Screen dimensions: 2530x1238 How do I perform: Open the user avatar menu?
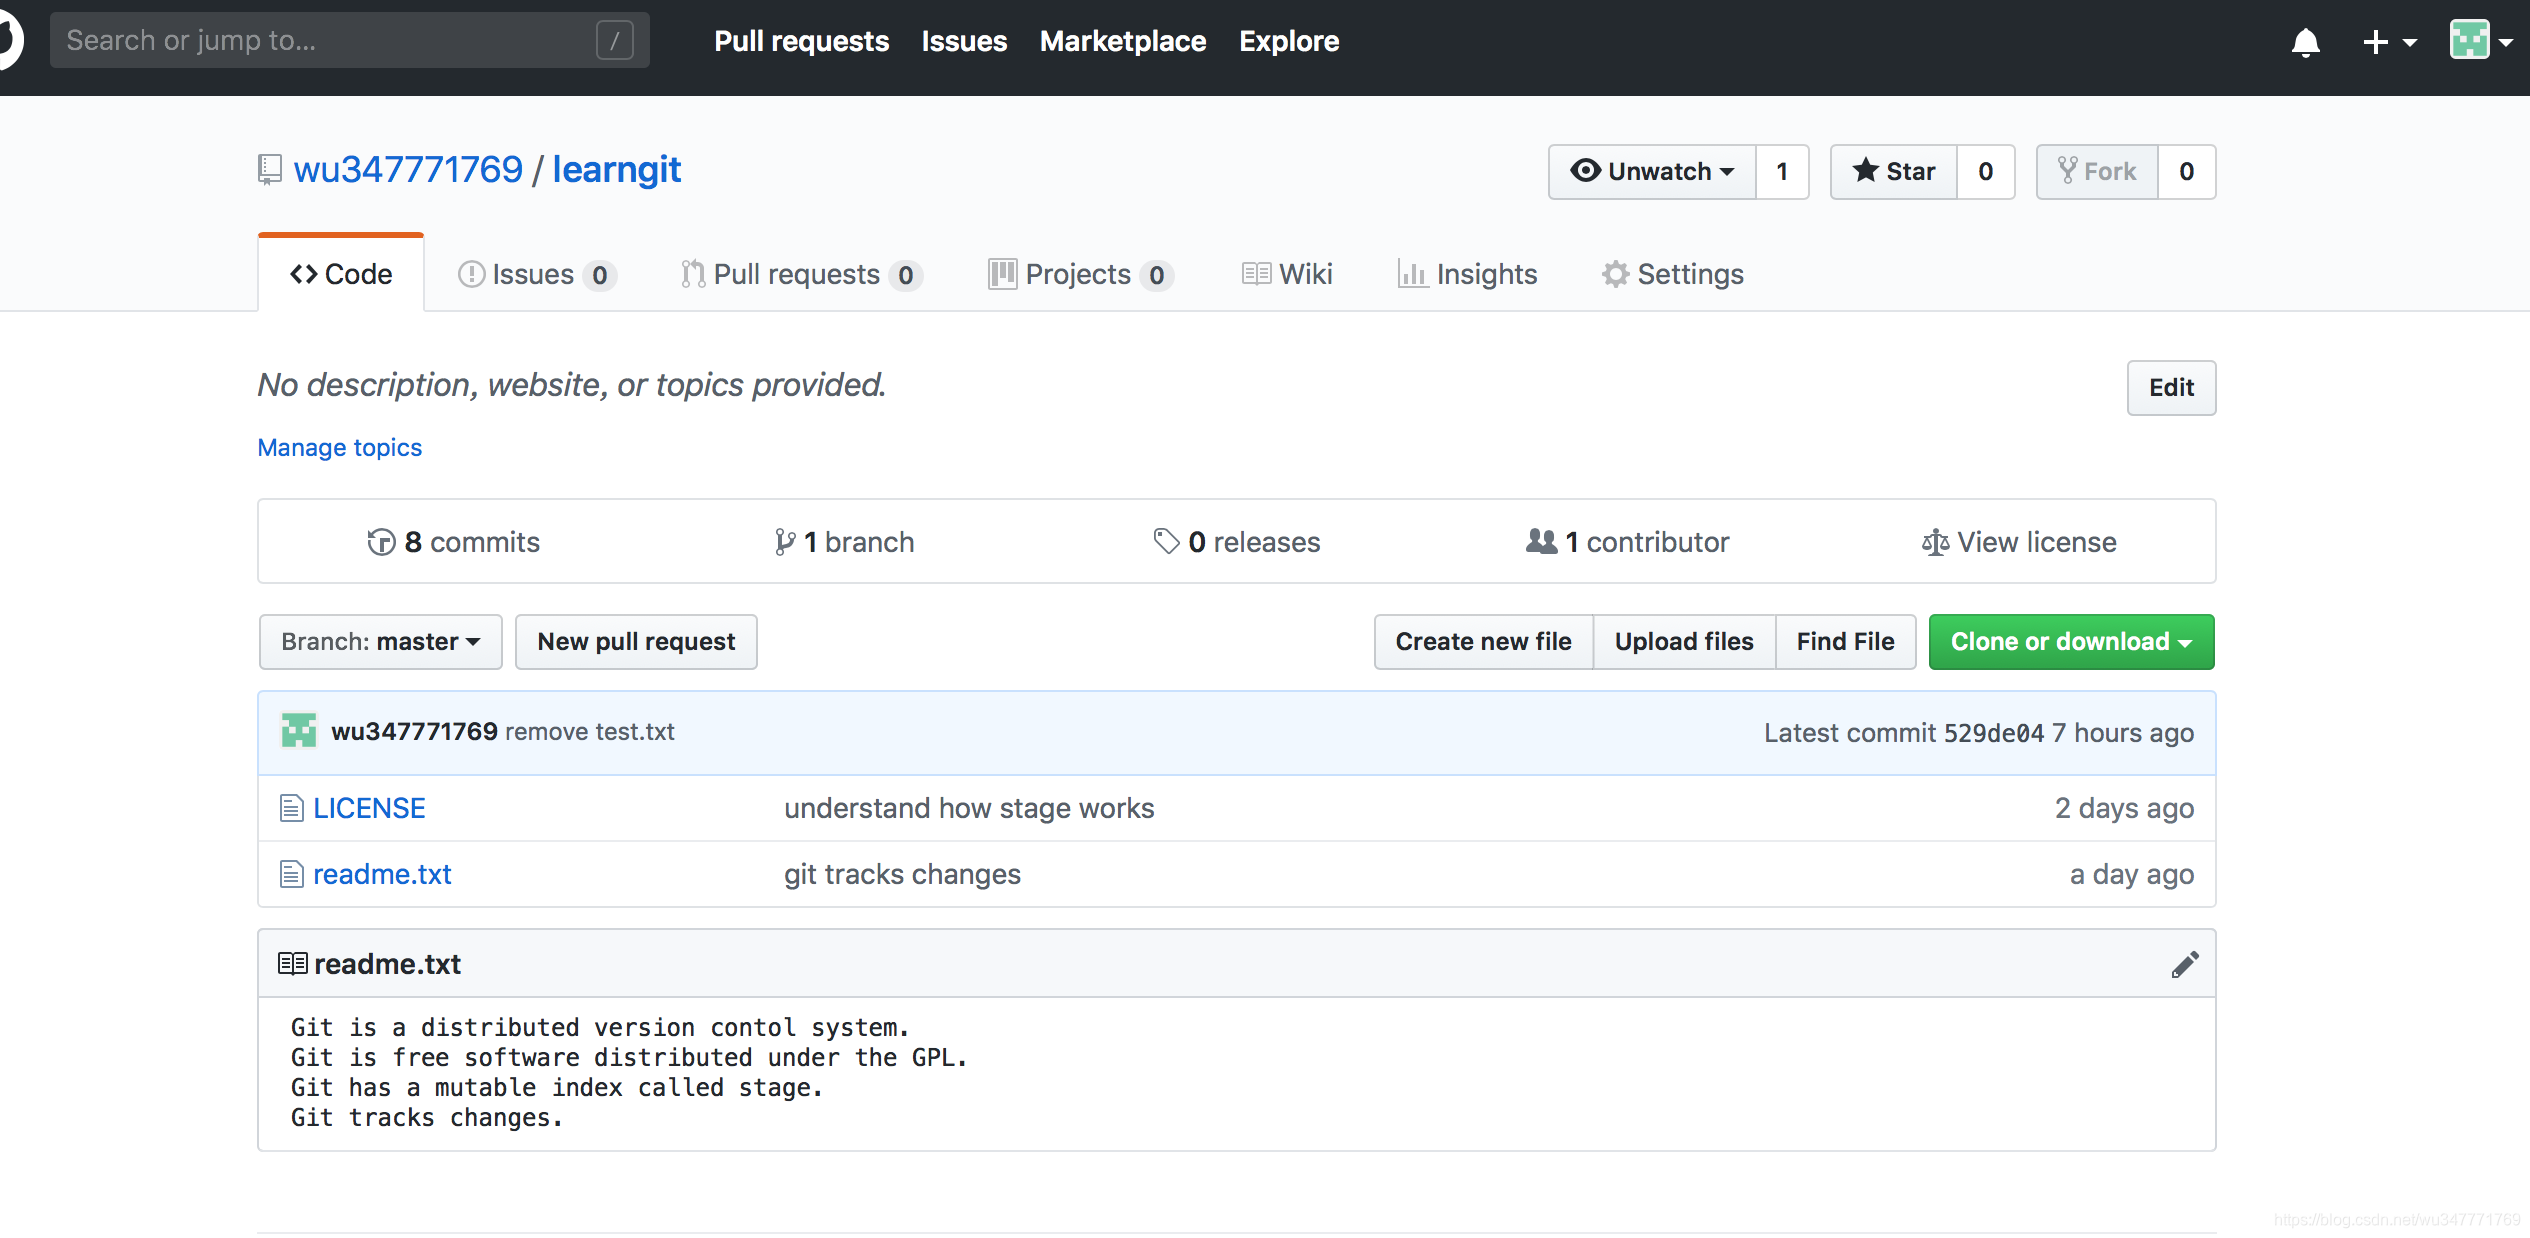coord(2481,41)
